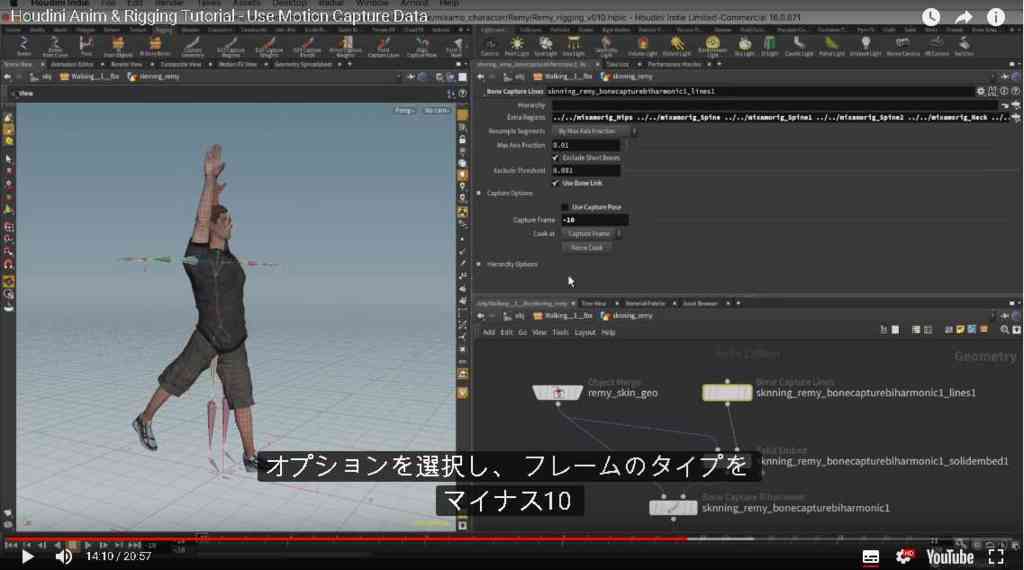Select the Paint Capture Layer shelf tool
This screenshot has height=570, width=1024.
pyautogui.click(x=383, y=46)
